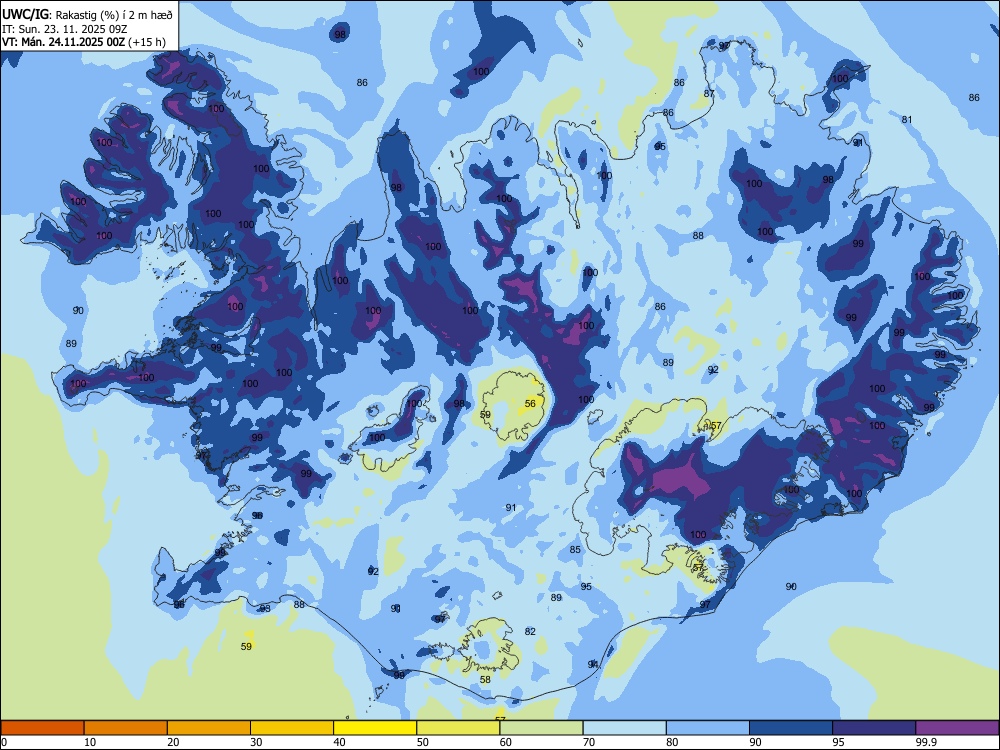Click the purple legend swatch above 99.9
Image resolution: width=1000 pixels, height=750 pixels.
click(957, 728)
